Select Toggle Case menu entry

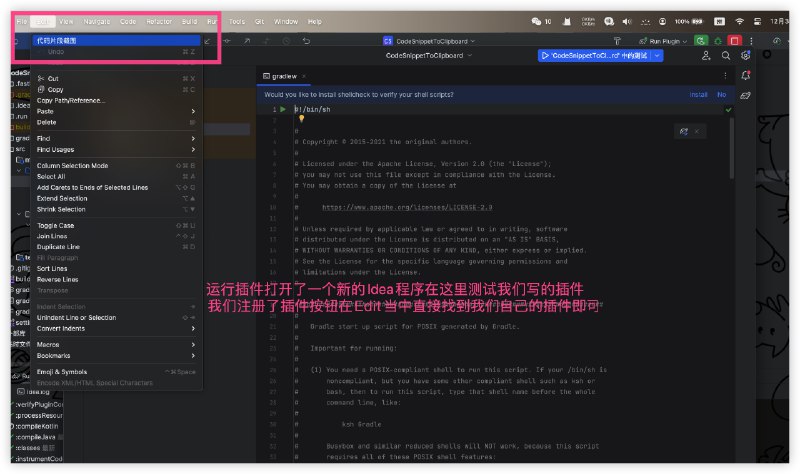(55, 225)
